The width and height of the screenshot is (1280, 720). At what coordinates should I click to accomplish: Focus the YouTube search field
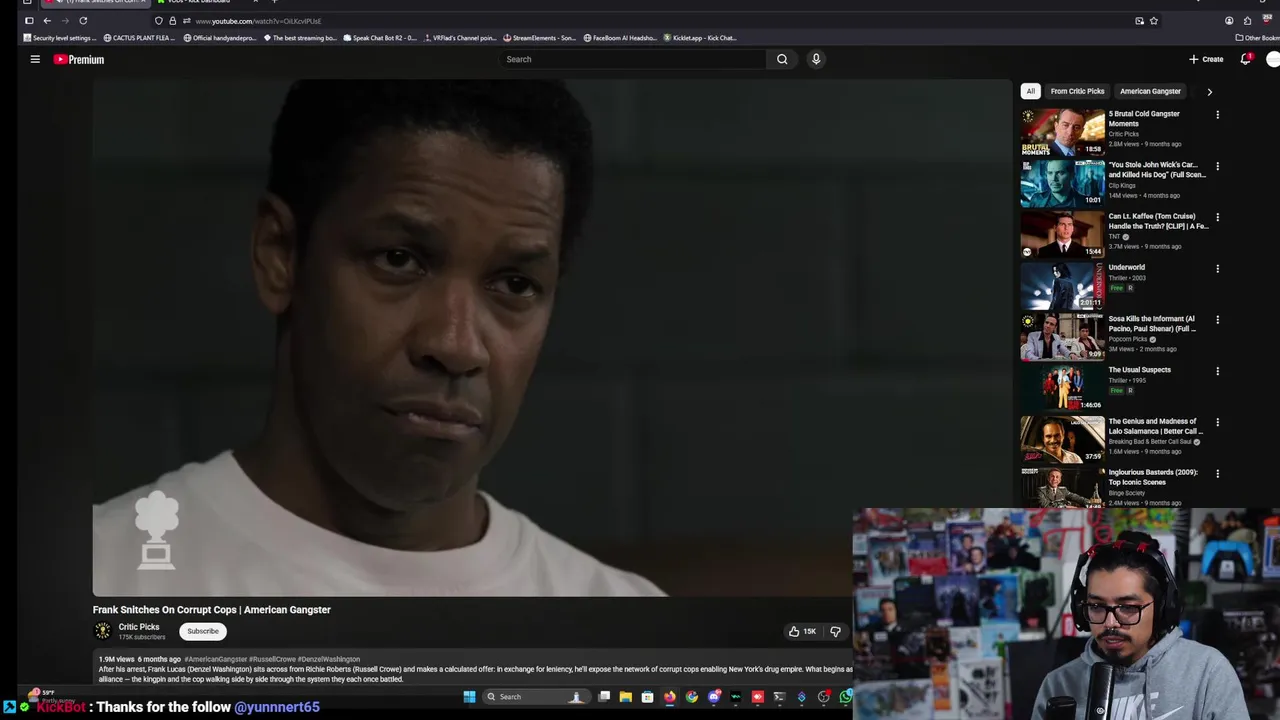pos(633,59)
